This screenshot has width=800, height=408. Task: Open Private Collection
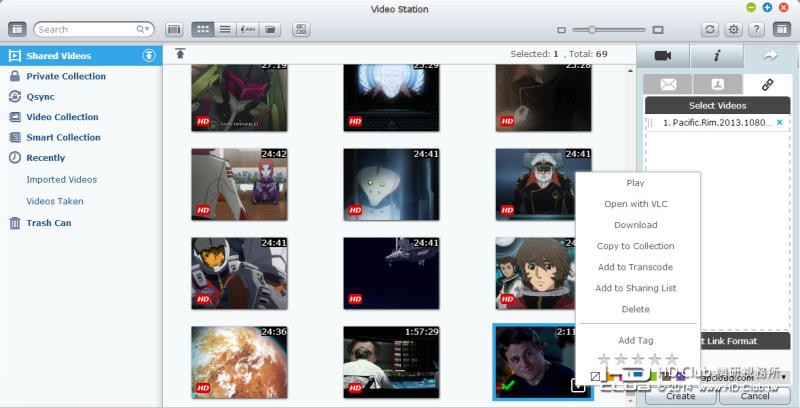tap(66, 76)
